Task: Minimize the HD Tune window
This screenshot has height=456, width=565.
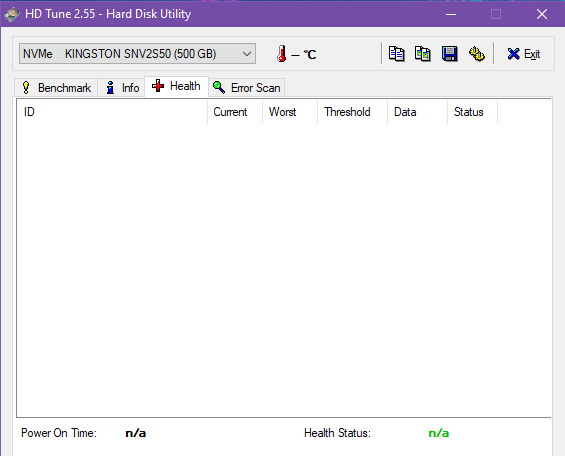Action: 451,14
